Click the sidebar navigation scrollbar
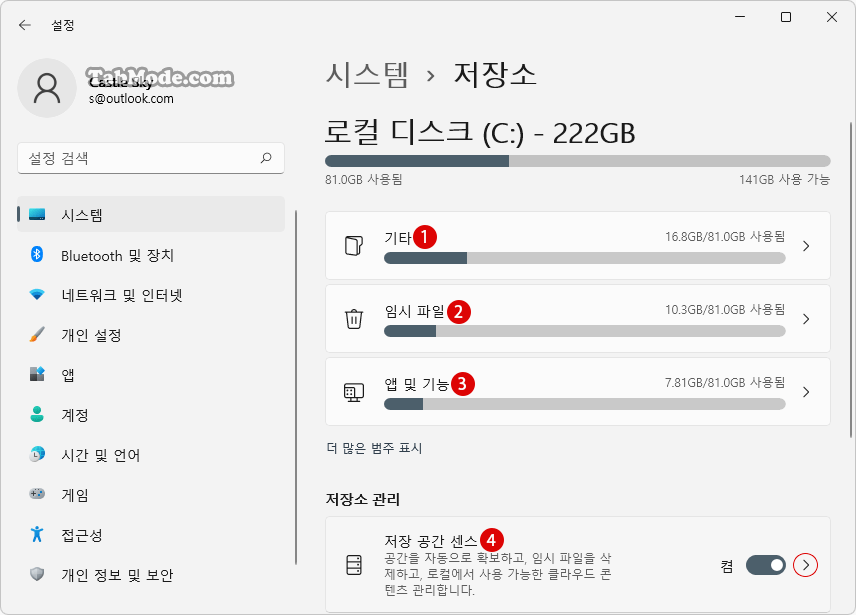The height and width of the screenshot is (615, 856). (296, 387)
